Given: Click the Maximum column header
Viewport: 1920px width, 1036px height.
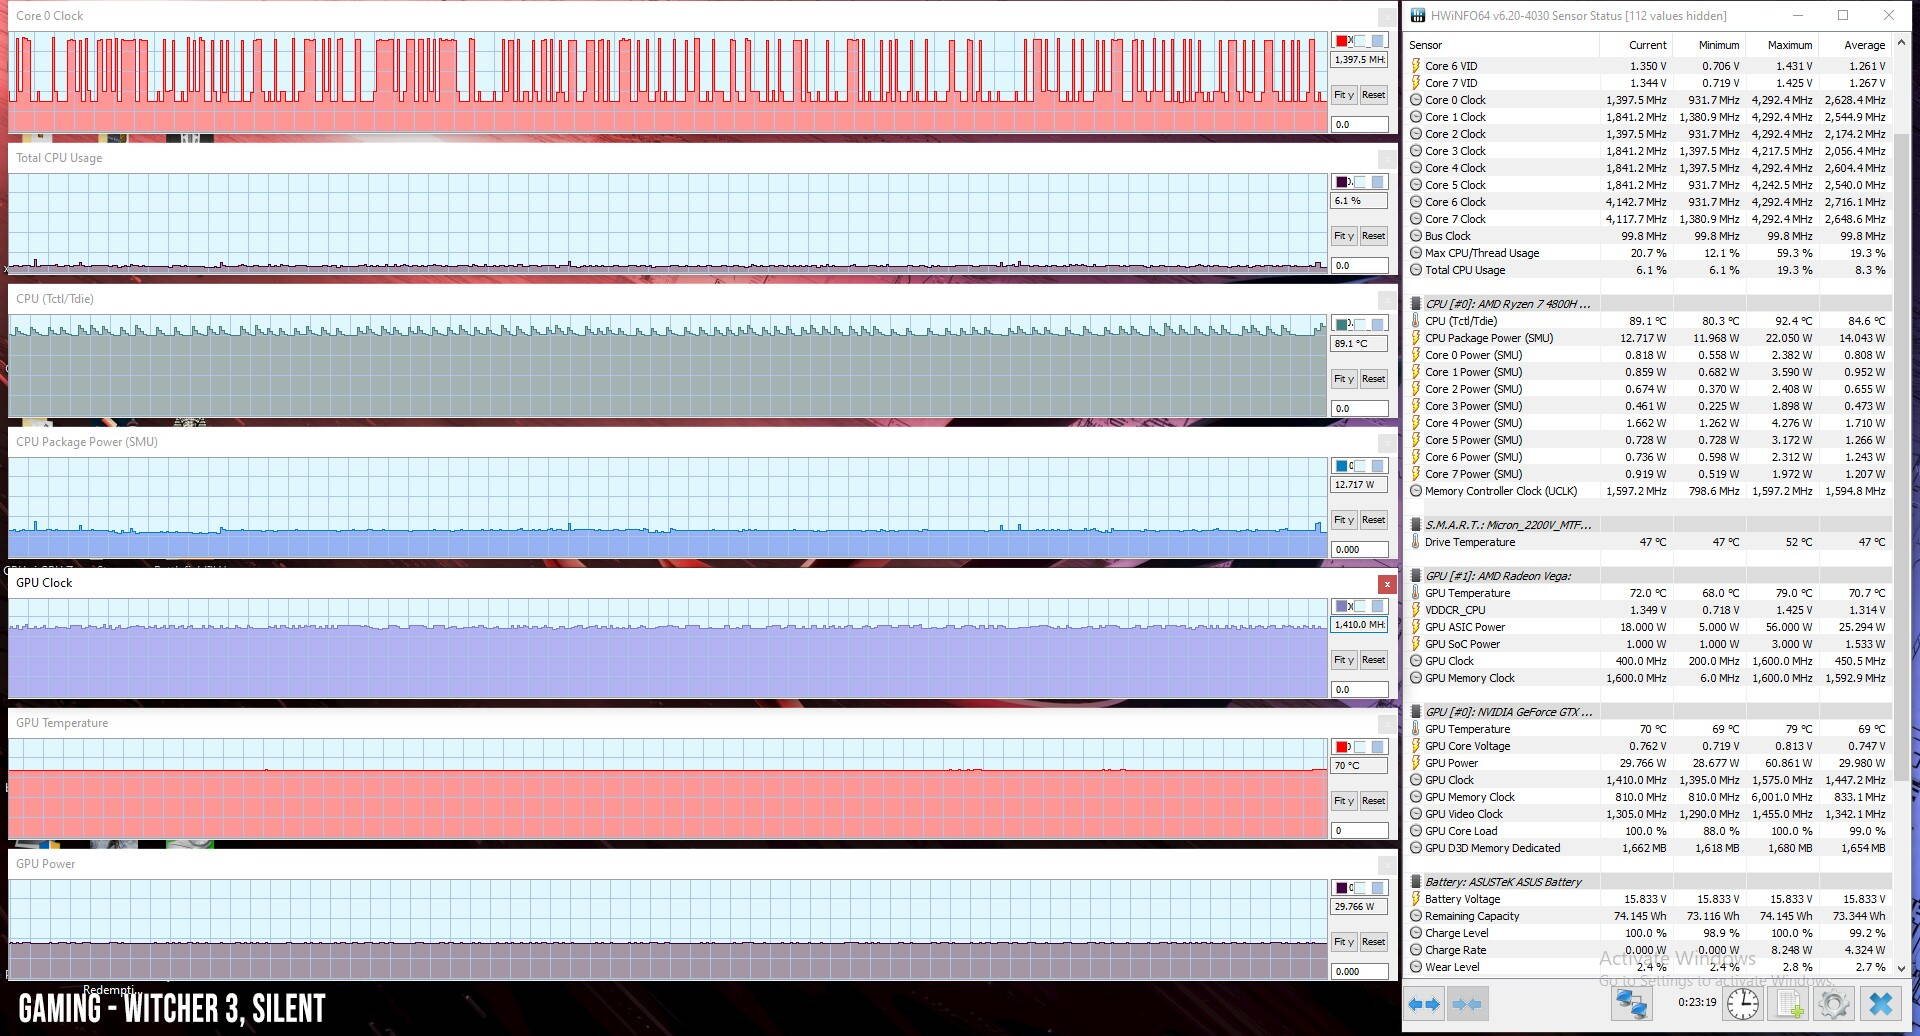Looking at the screenshot, I should click(x=1789, y=45).
